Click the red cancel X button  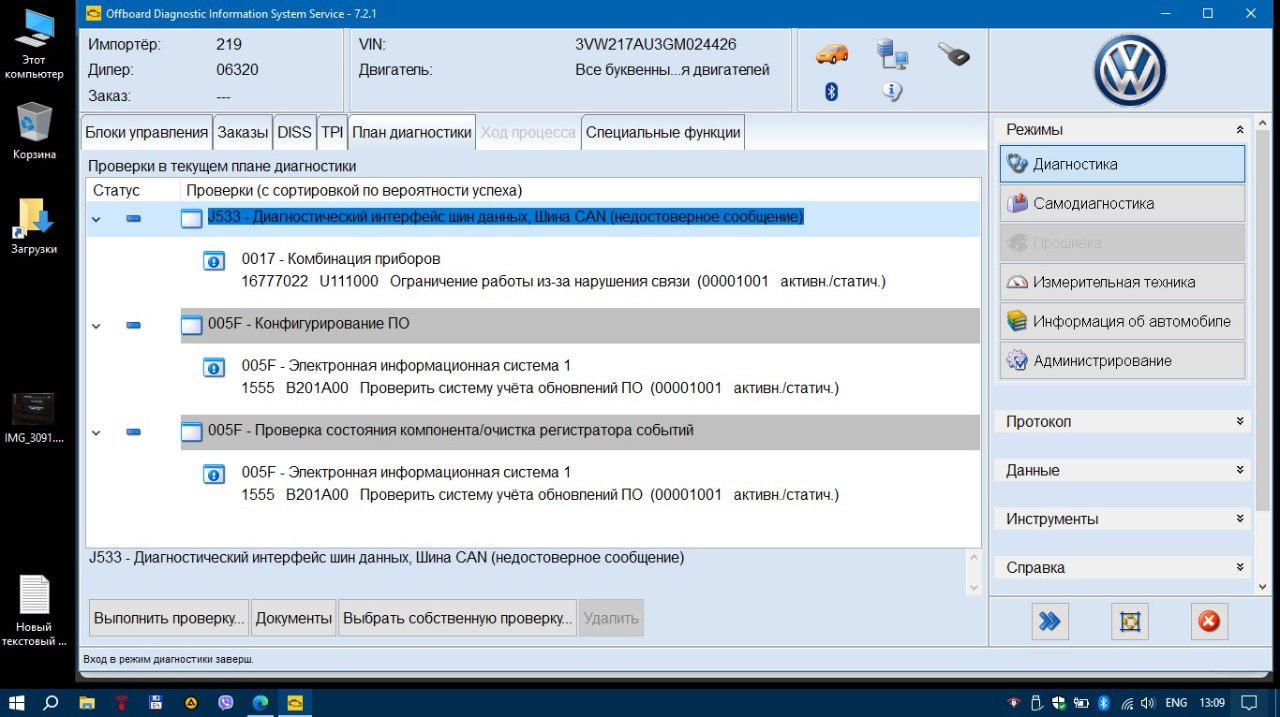[1209, 621]
